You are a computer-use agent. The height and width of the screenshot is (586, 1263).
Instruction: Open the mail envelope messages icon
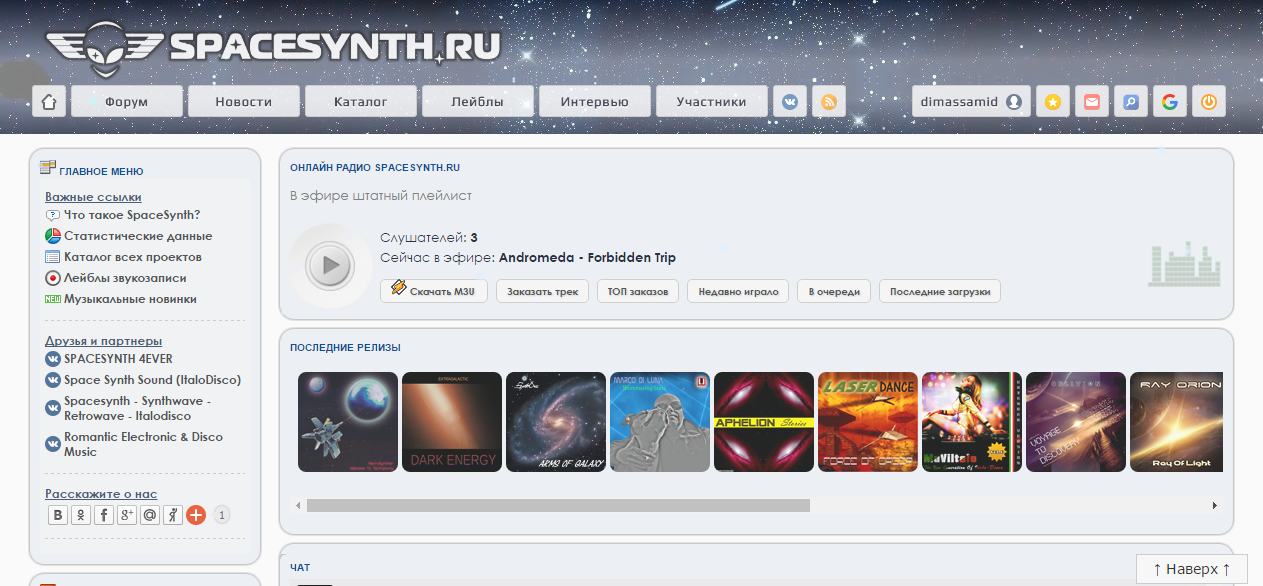point(1091,101)
